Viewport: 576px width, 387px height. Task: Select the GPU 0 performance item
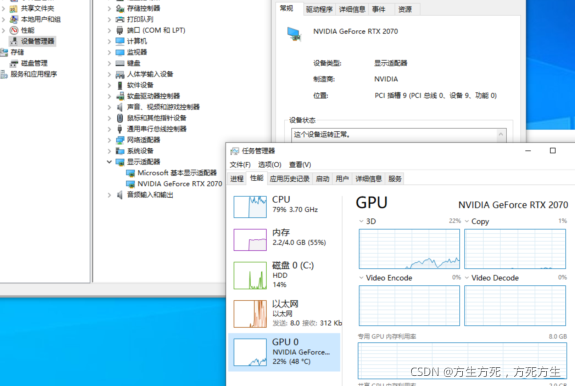click(285, 352)
